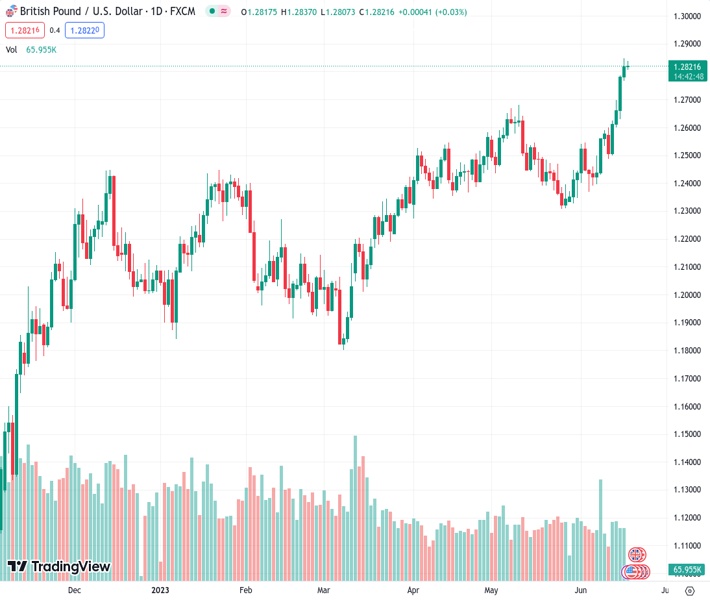Click the green market status dot
710x600 pixels.
point(212,11)
